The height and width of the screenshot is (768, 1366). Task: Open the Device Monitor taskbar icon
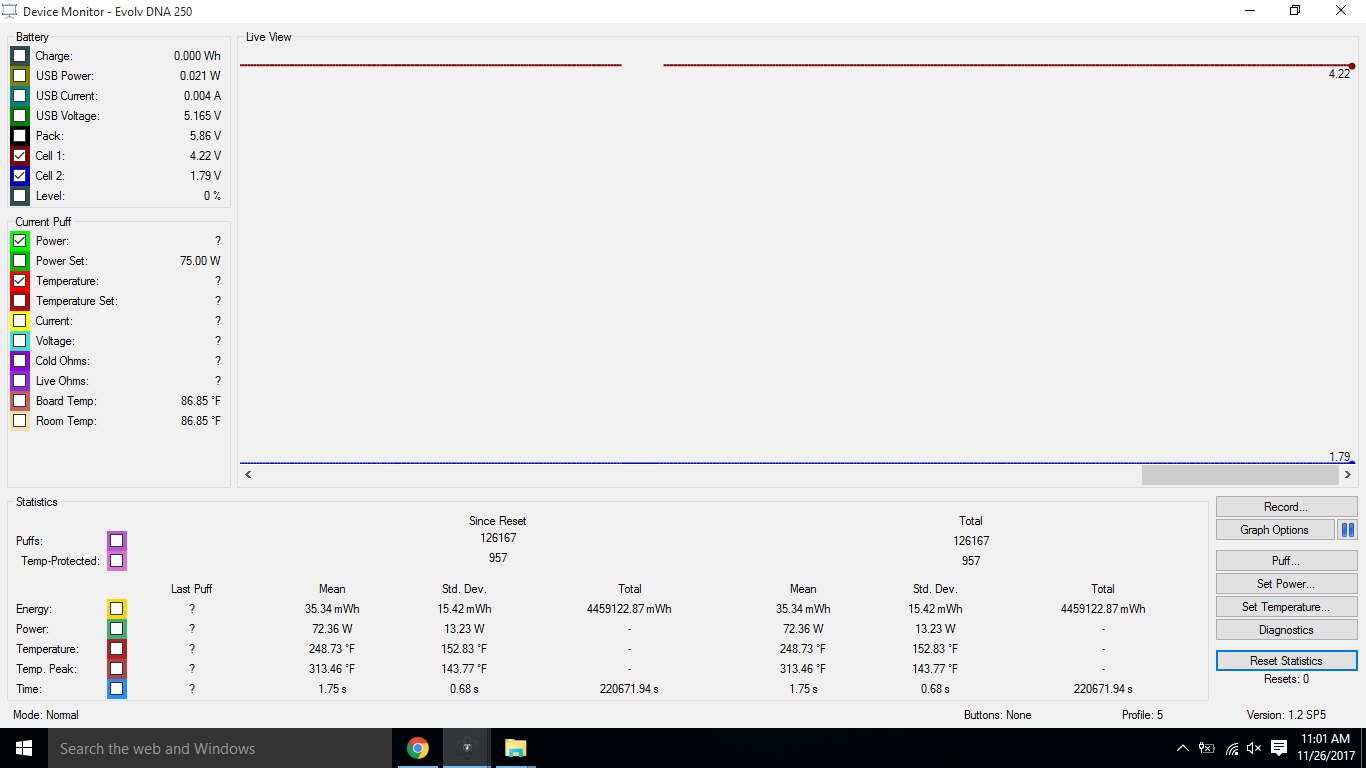tap(466, 748)
